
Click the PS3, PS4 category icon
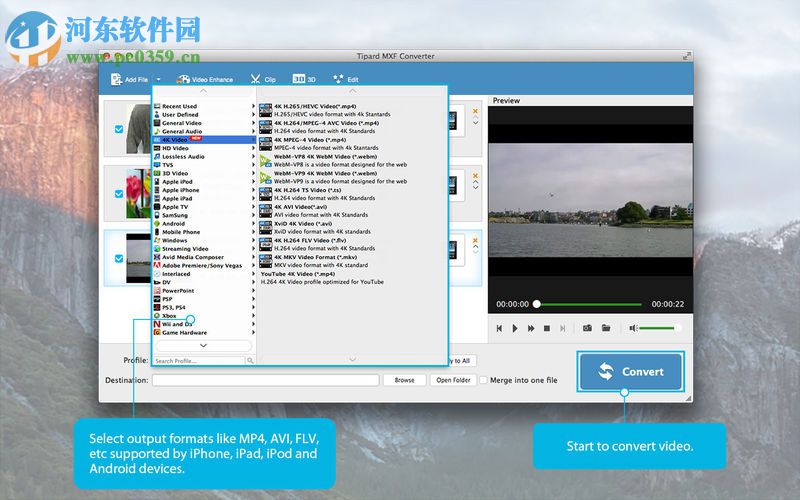point(157,307)
